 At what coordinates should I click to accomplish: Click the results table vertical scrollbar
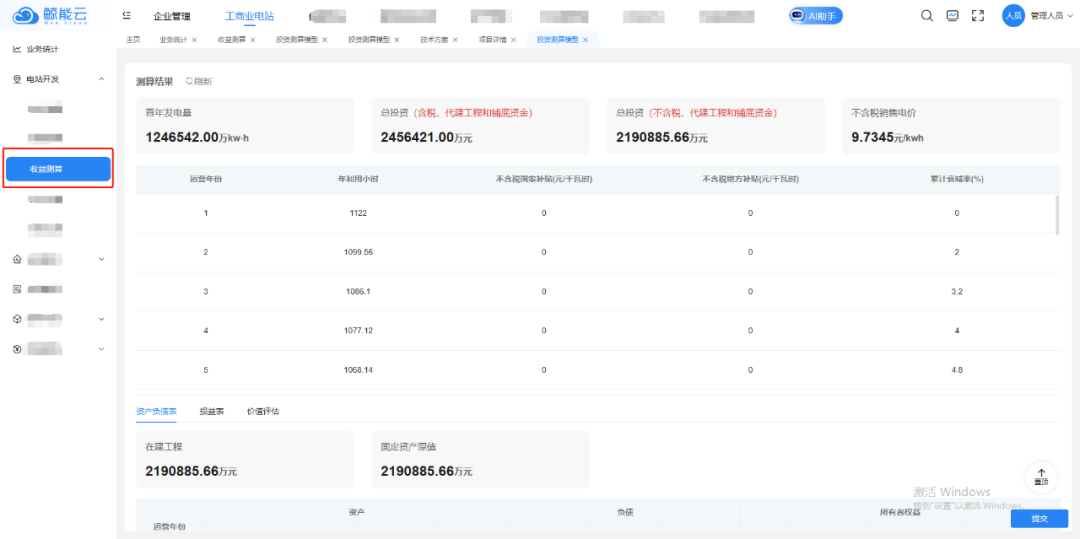tap(1057, 214)
